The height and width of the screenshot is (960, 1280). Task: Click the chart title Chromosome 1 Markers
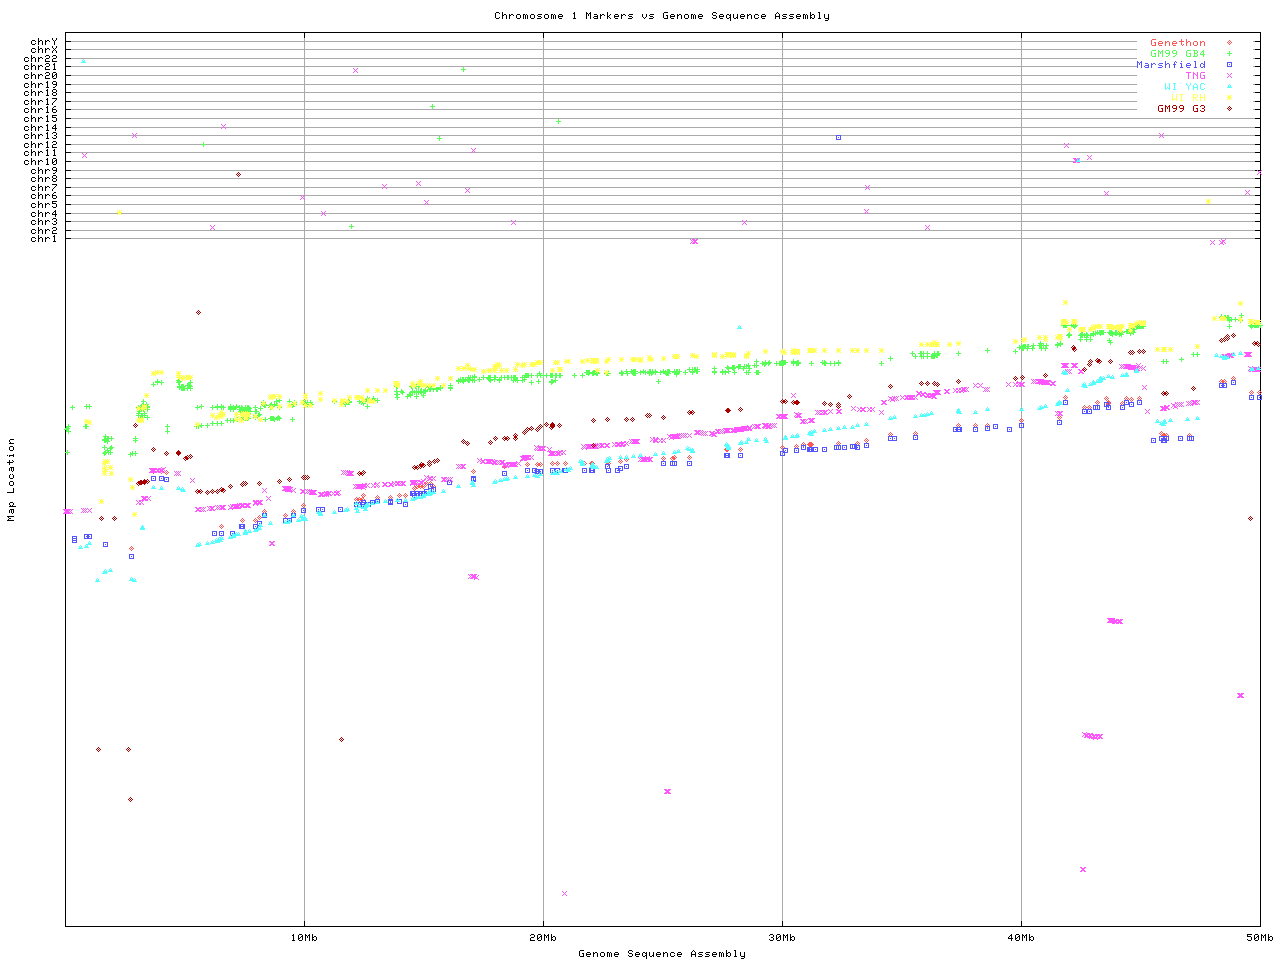pyautogui.click(x=661, y=16)
